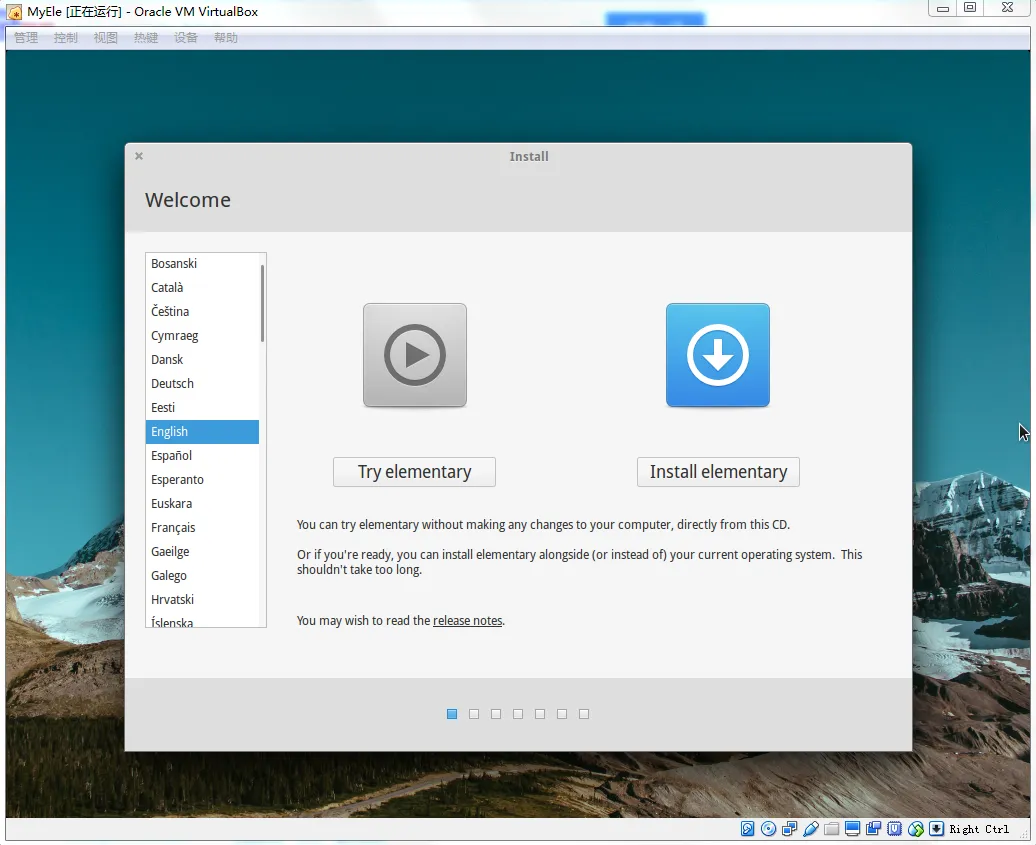
Task: Select Deutsch in the language list
Action: [x=202, y=383]
